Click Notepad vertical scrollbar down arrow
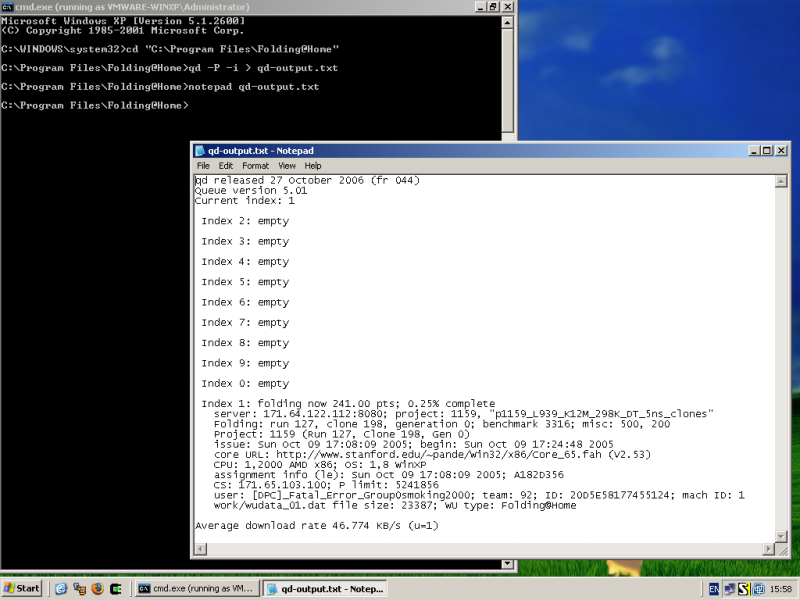Viewport: 800px width, 600px height. (x=781, y=536)
